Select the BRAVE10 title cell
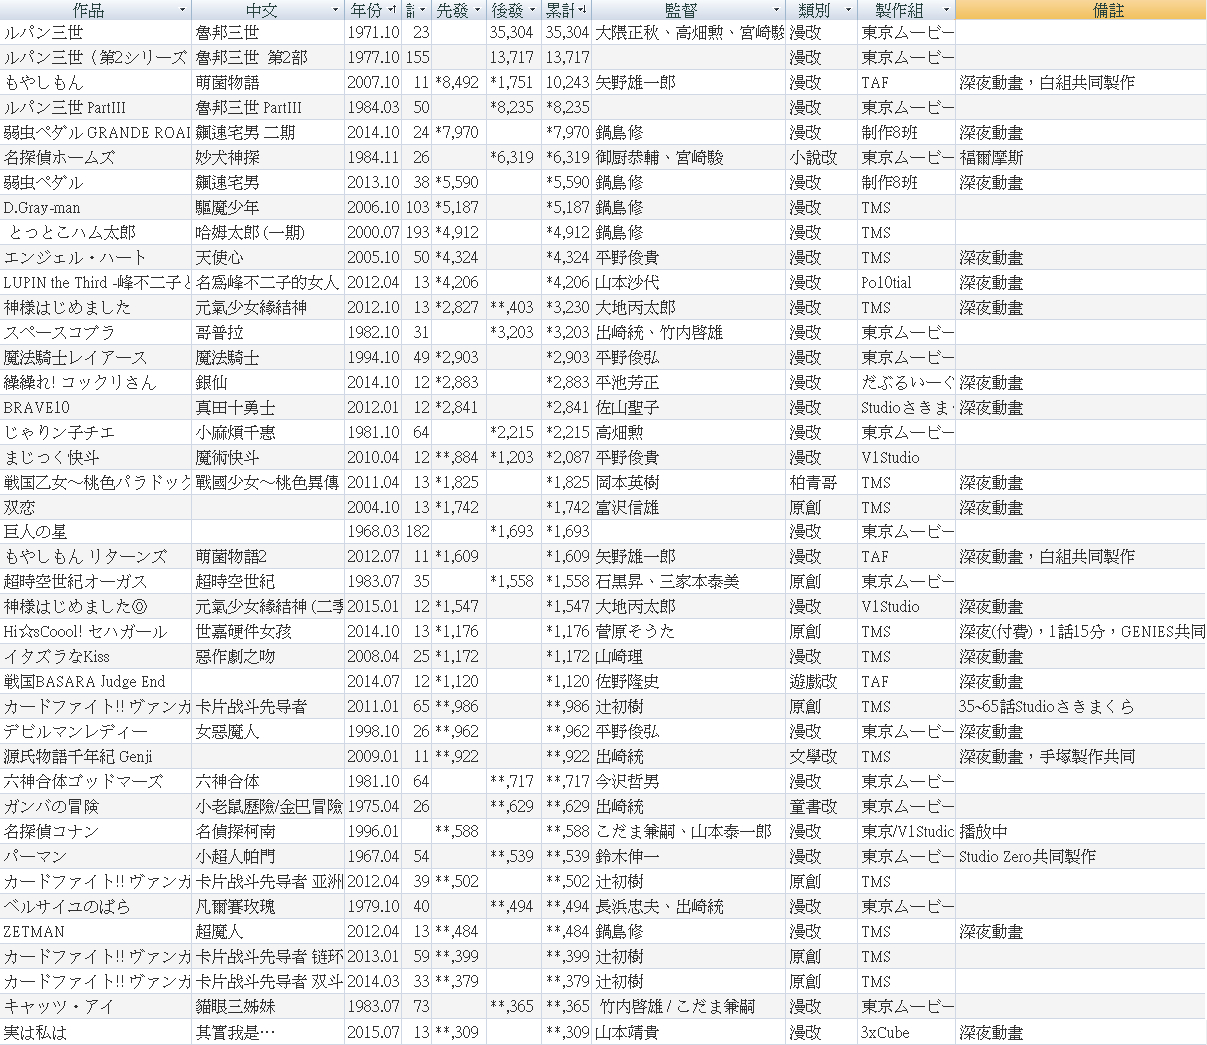Screen dimensions: 1207x1045 point(96,407)
